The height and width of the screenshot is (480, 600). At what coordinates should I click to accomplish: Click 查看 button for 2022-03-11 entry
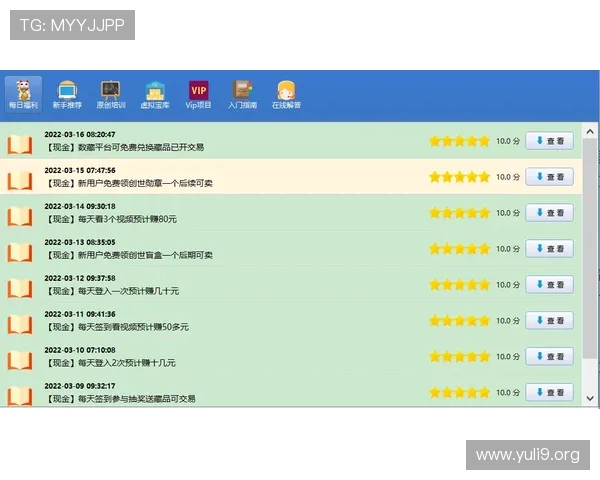pos(549,321)
